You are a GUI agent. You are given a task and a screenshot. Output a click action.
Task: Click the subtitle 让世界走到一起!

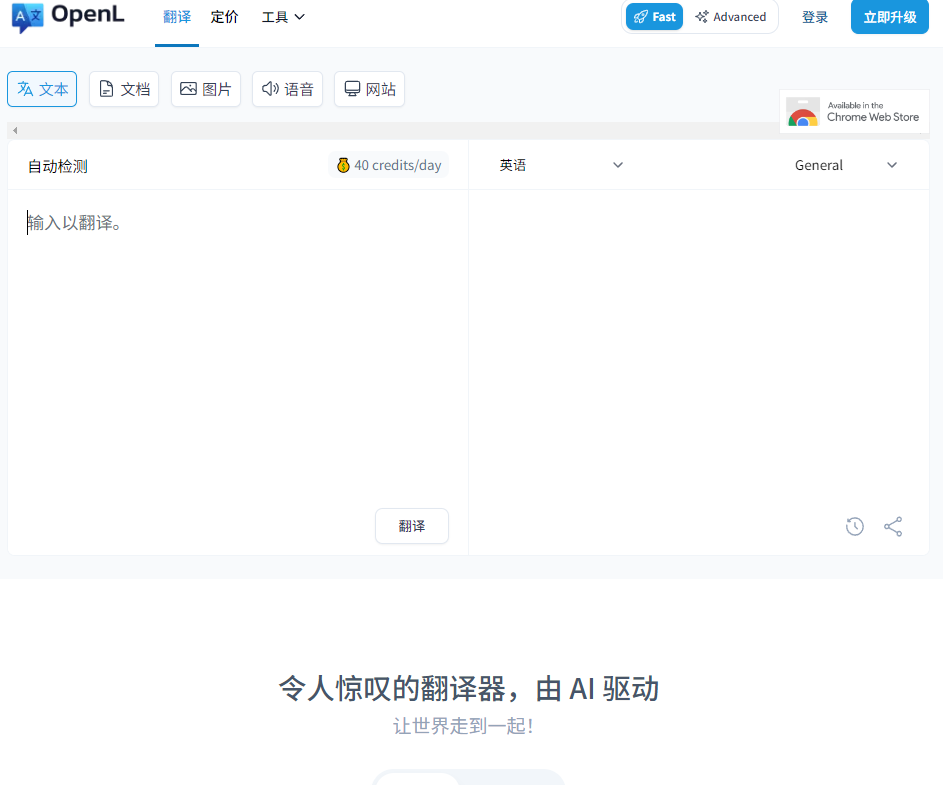coord(463,726)
